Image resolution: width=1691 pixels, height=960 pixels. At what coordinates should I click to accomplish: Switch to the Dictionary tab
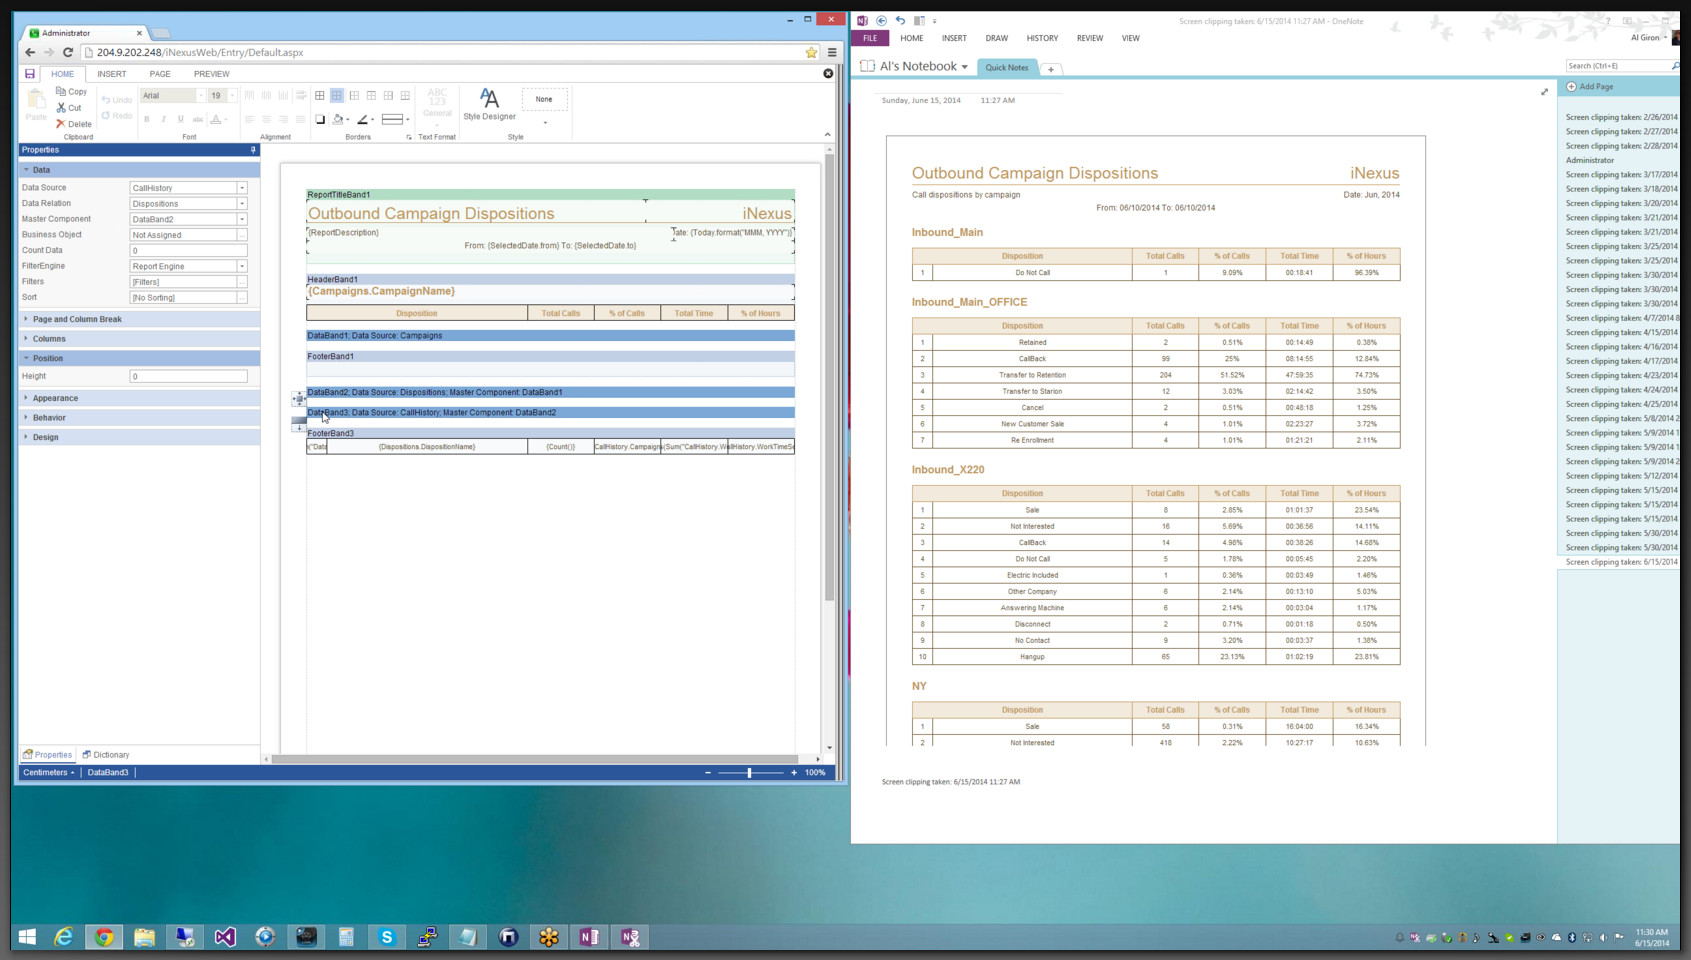point(106,755)
